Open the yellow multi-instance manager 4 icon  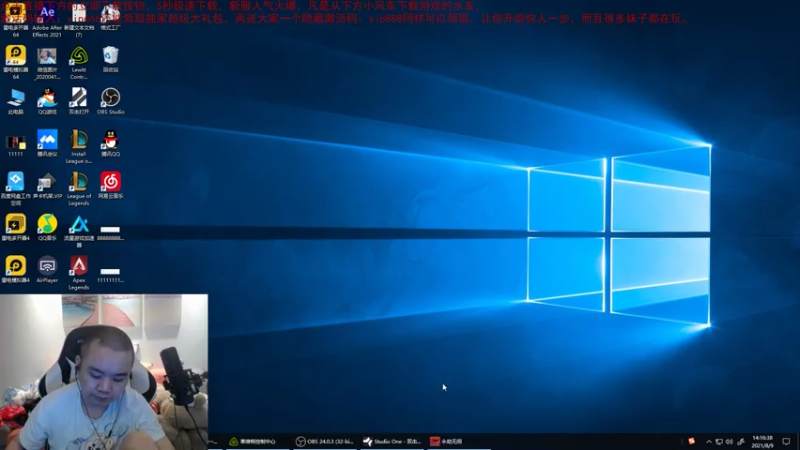(16, 228)
